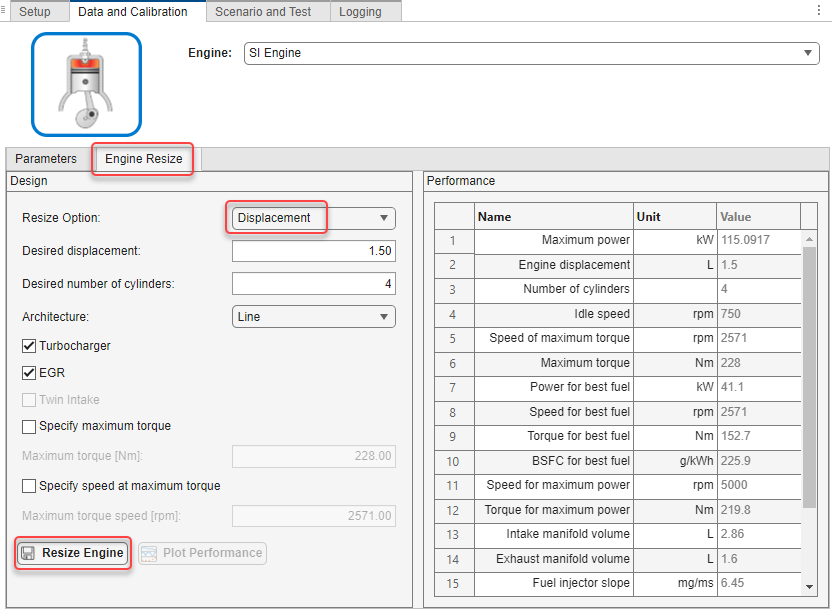Screen dimensions: 832x615
Task: Check Specify speed at maximum torque
Action: point(29,486)
